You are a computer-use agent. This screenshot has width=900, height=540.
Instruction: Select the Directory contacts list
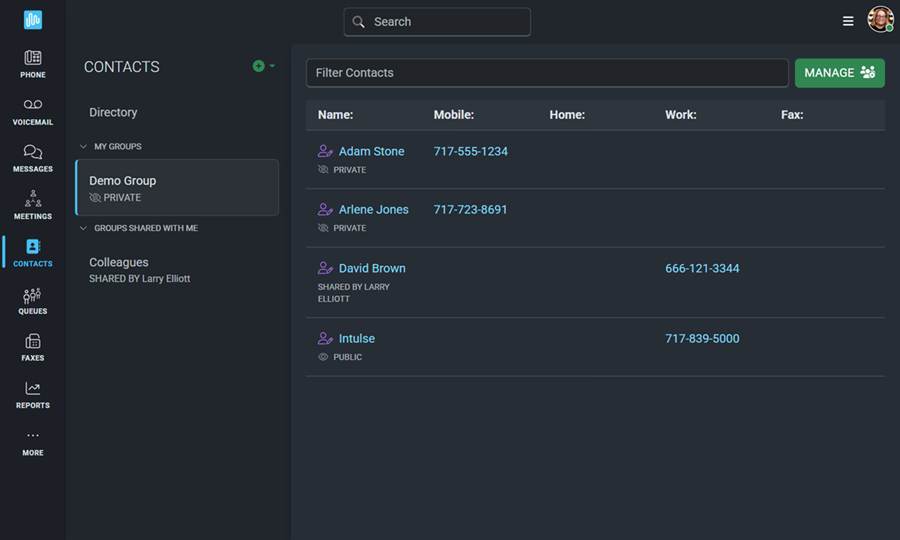pos(113,113)
